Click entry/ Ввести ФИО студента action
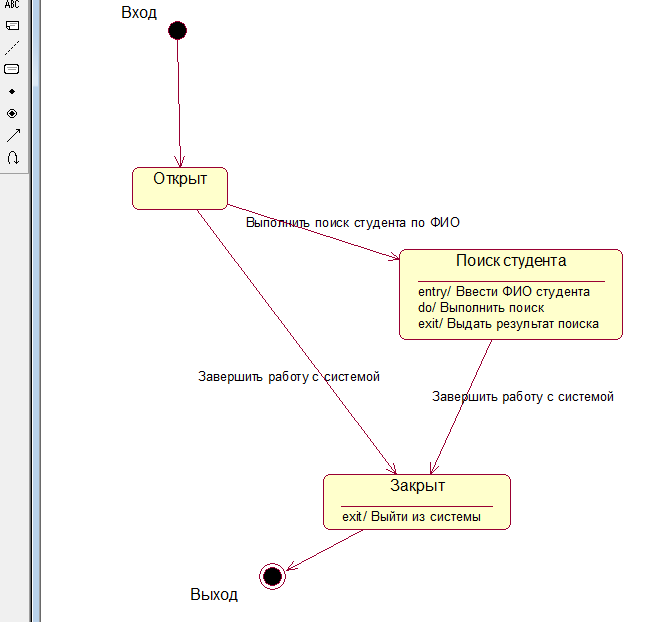Image resolution: width=660 pixels, height=622 pixels. click(x=504, y=291)
